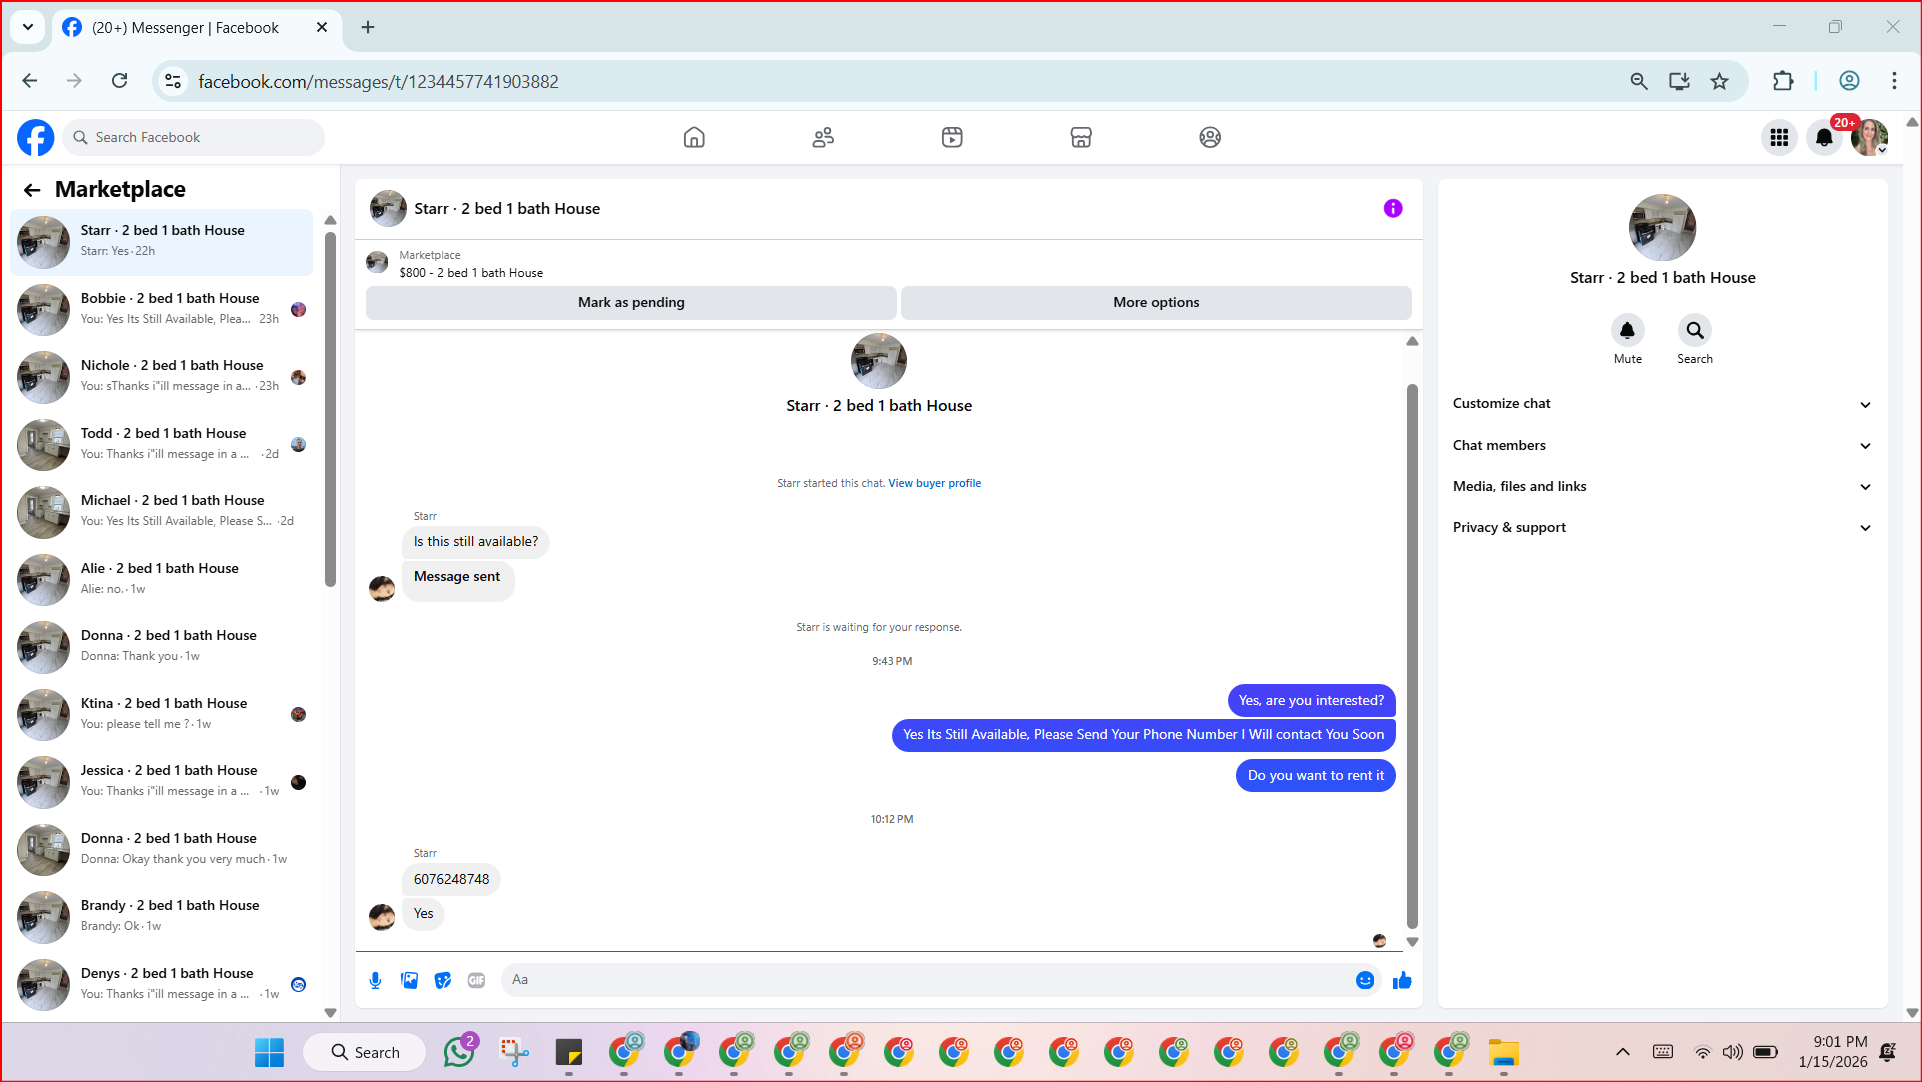Click the Mark as pending button

tap(631, 303)
